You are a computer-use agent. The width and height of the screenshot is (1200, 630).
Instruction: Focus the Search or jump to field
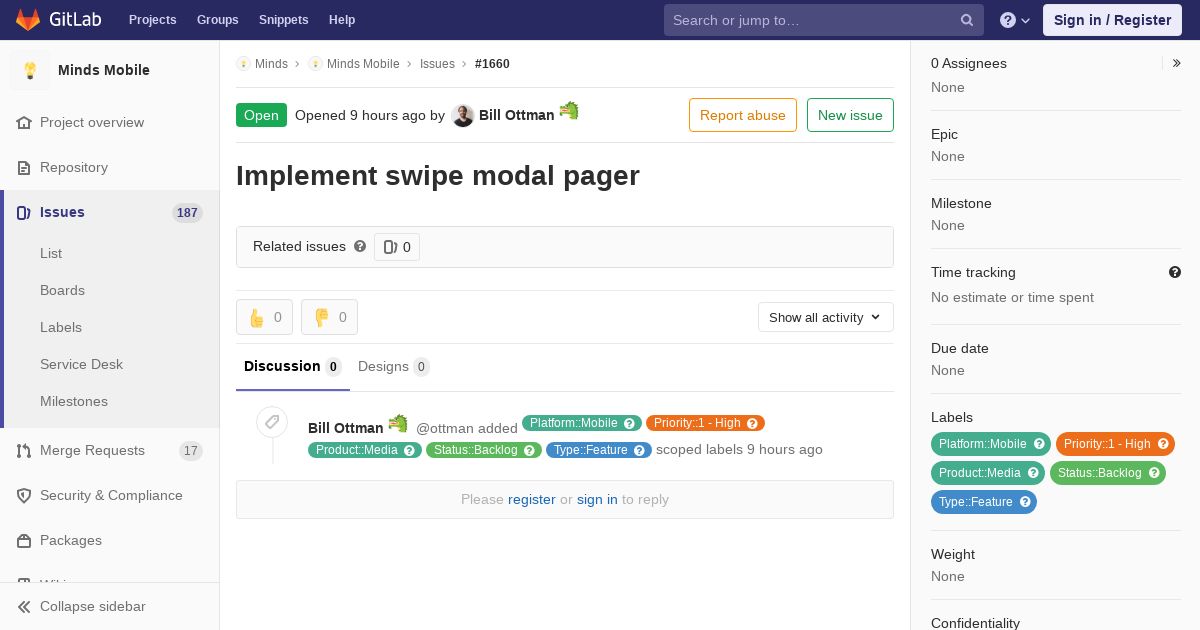[824, 20]
